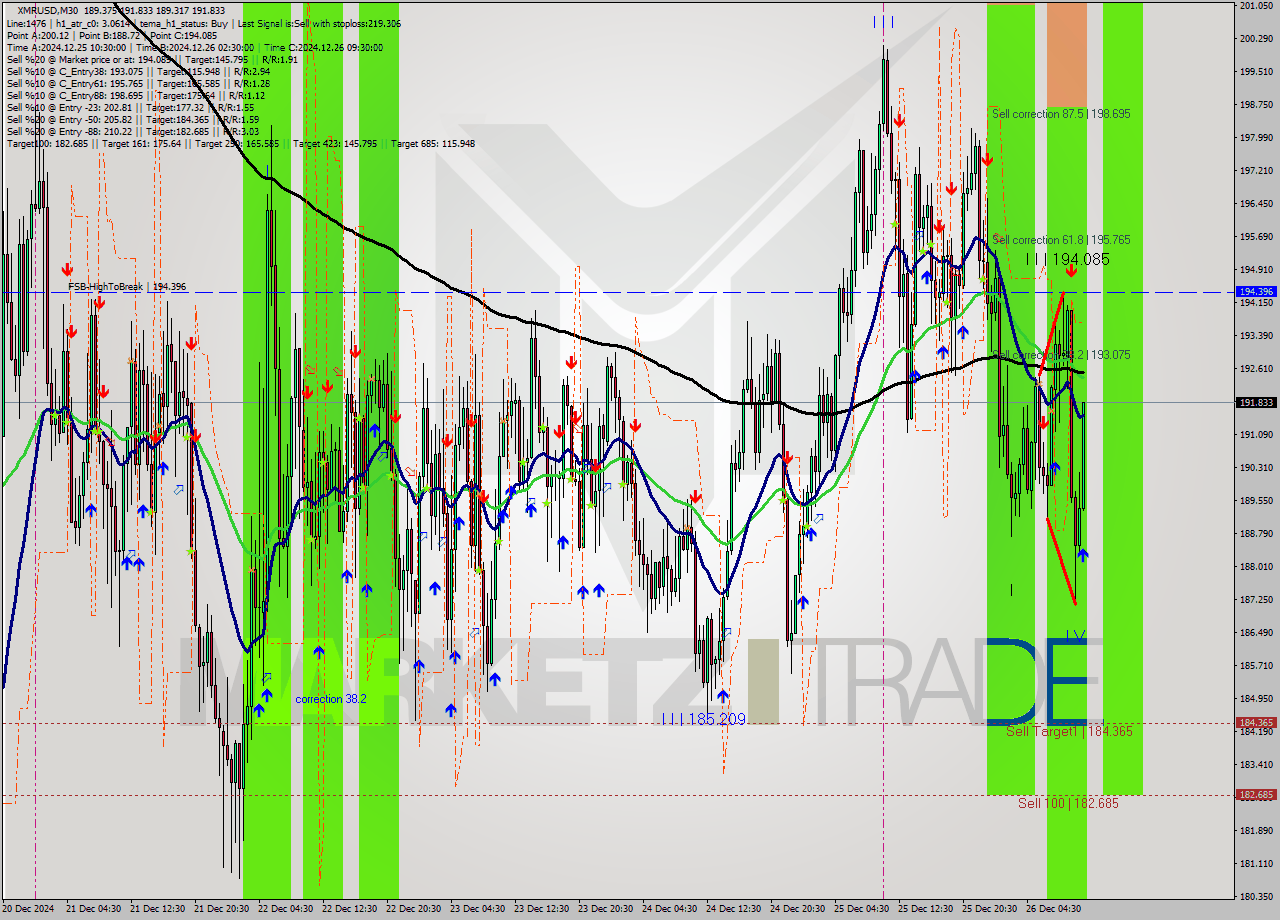
Task: Click the blue 194.396 price tag on axis
Action: coord(1256,292)
